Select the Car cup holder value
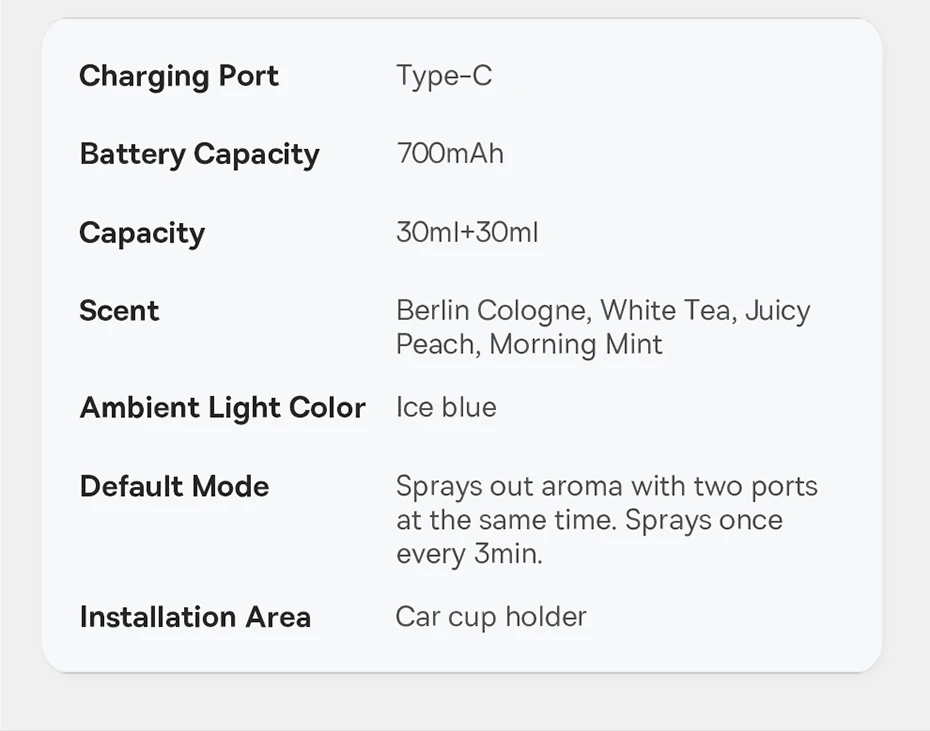The width and height of the screenshot is (930, 731). 491,617
